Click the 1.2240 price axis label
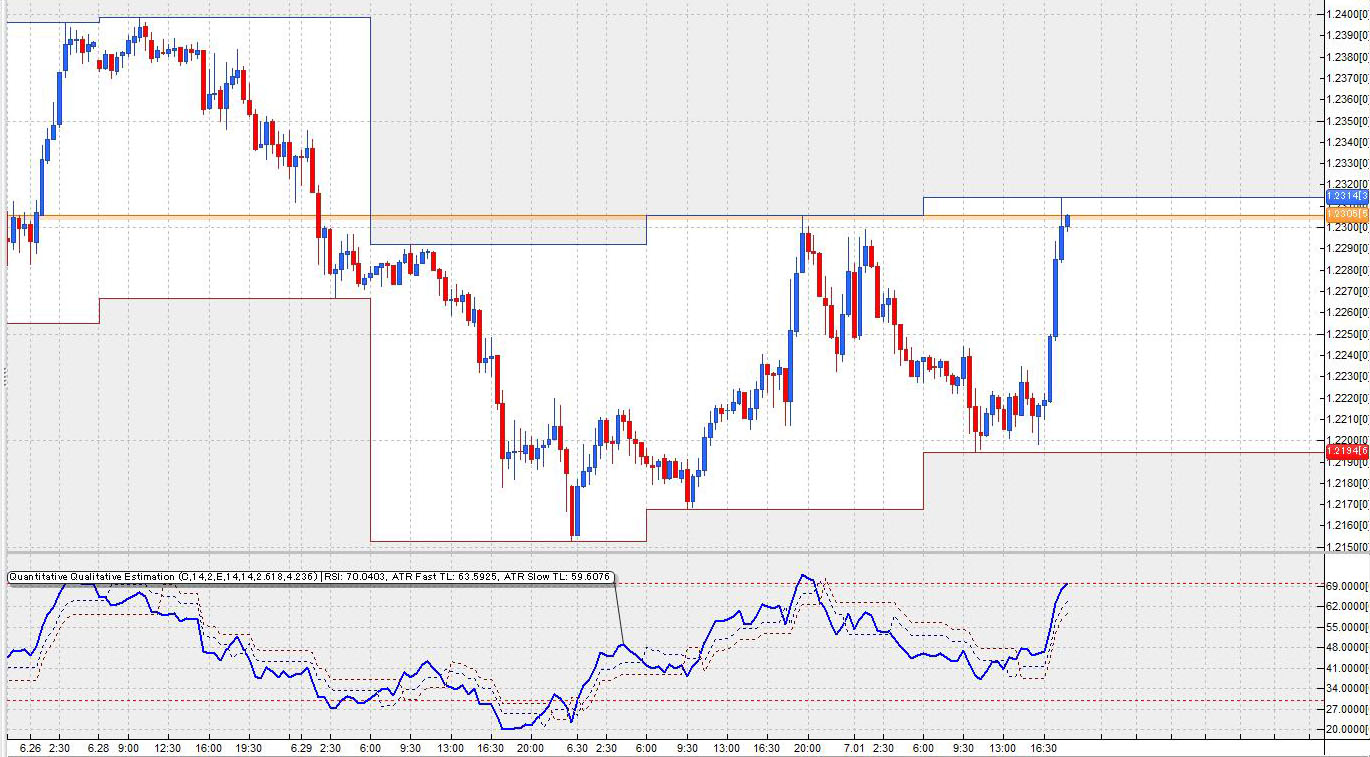Viewport: 1370px width, 757px height. pos(1349,355)
